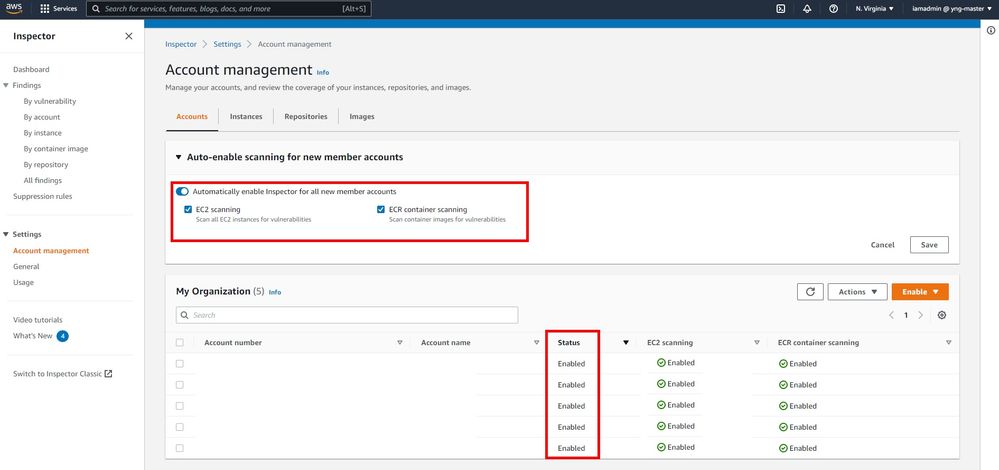999x470 pixels.
Task: Focus the AWS services search bar
Action: (x=229, y=9)
